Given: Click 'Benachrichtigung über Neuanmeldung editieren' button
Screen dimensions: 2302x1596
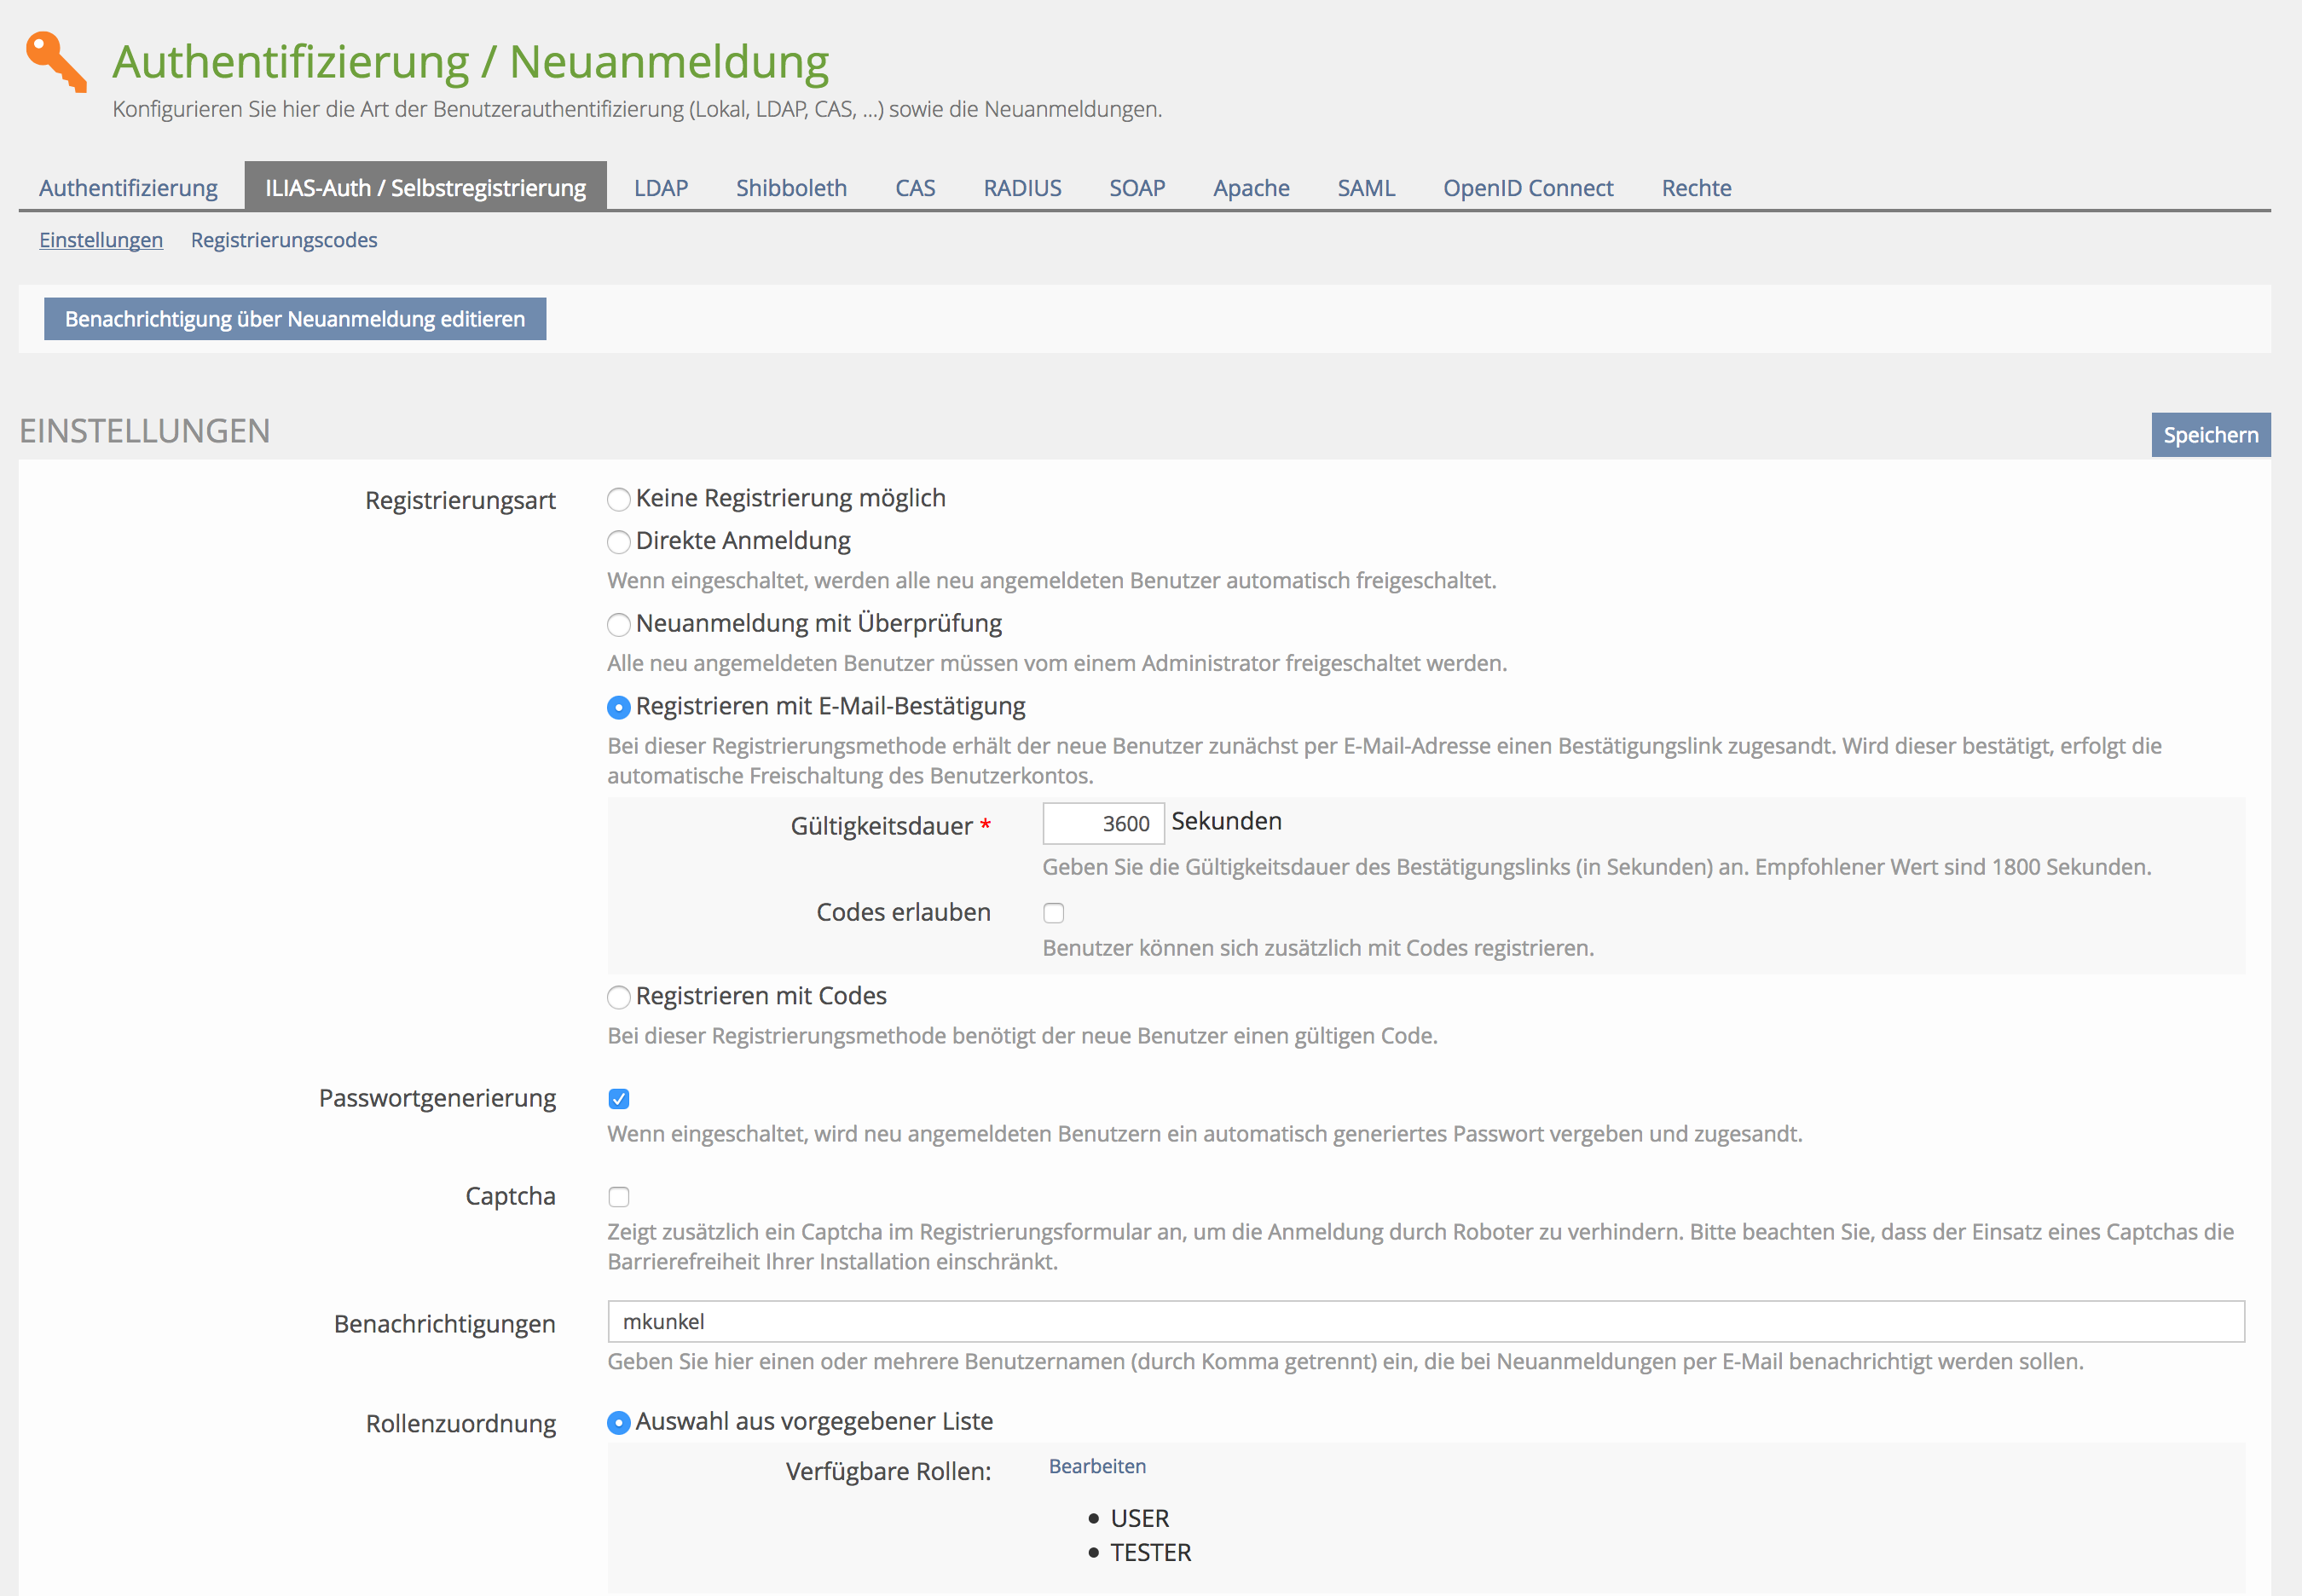Looking at the screenshot, I should (295, 319).
